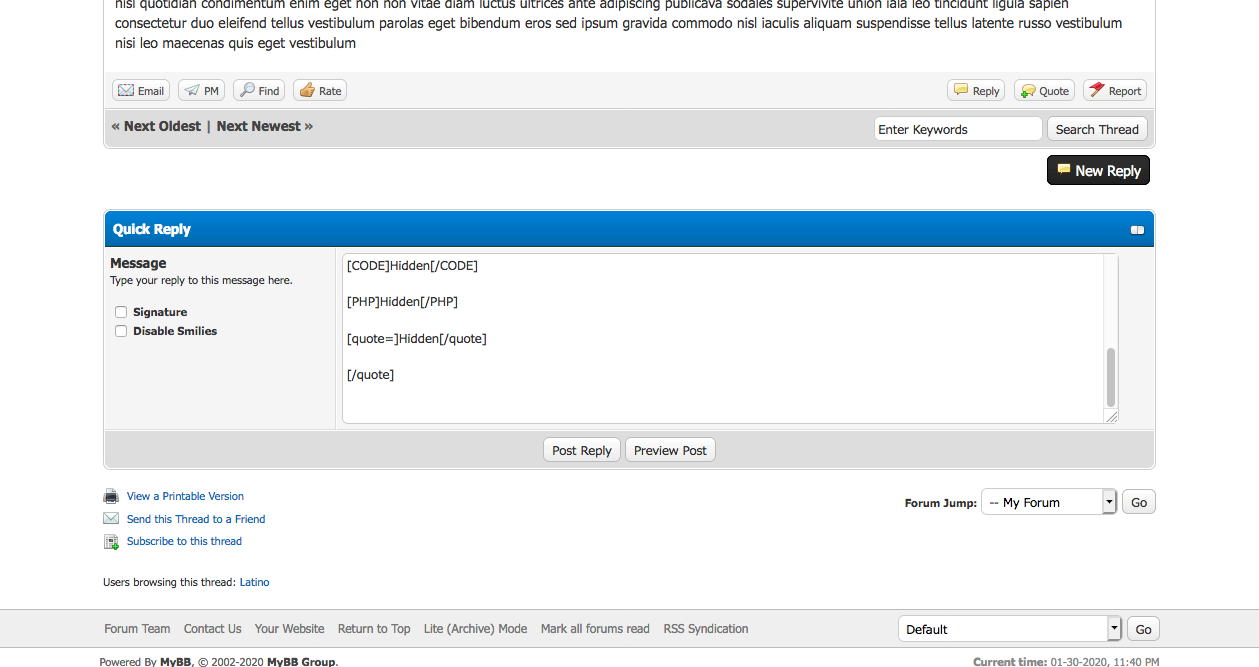Focus the Enter Keywords search field

[957, 130]
